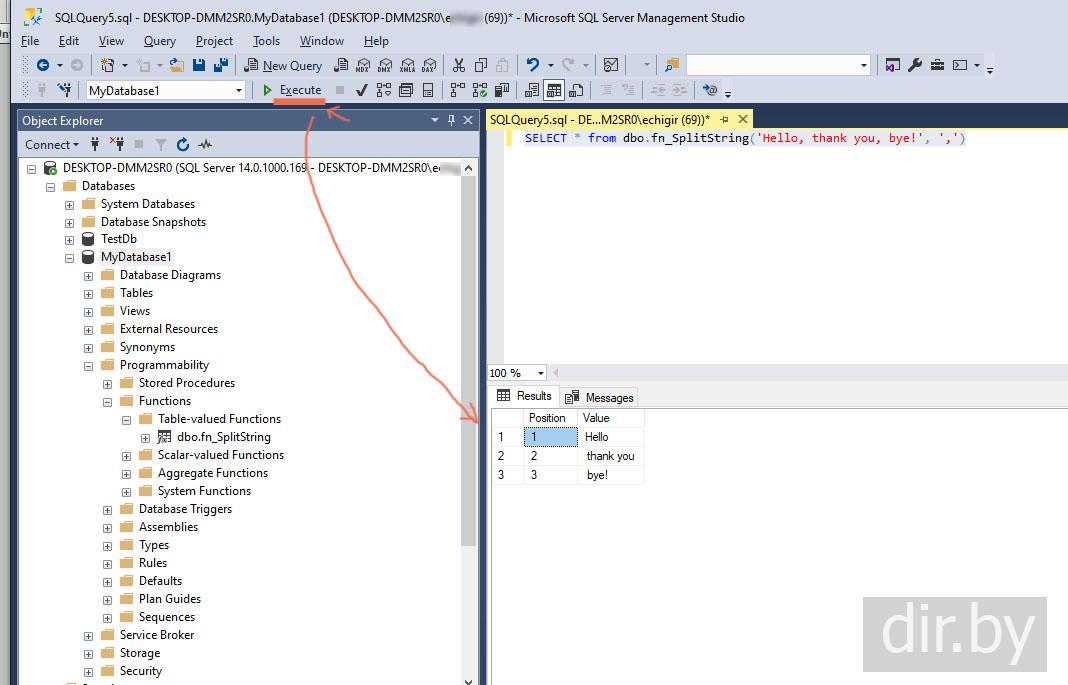Expand the Stored Procedures folder
1068x685 pixels.
[108, 384]
